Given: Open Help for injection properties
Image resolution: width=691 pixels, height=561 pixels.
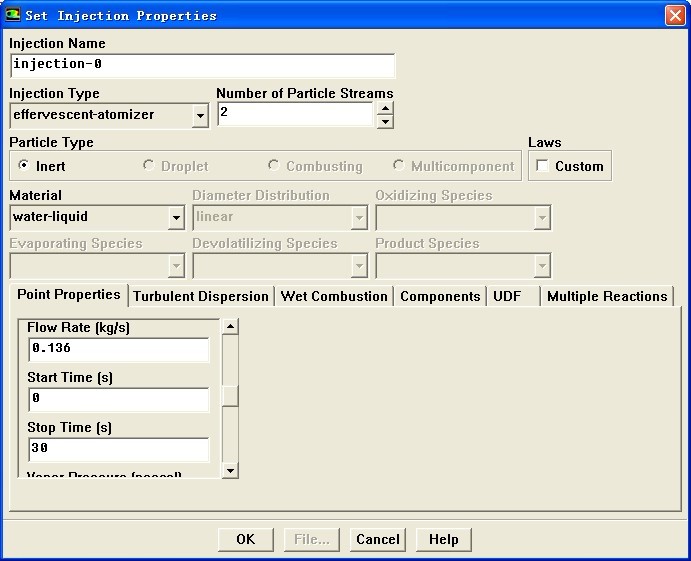Looking at the screenshot, I should [443, 539].
